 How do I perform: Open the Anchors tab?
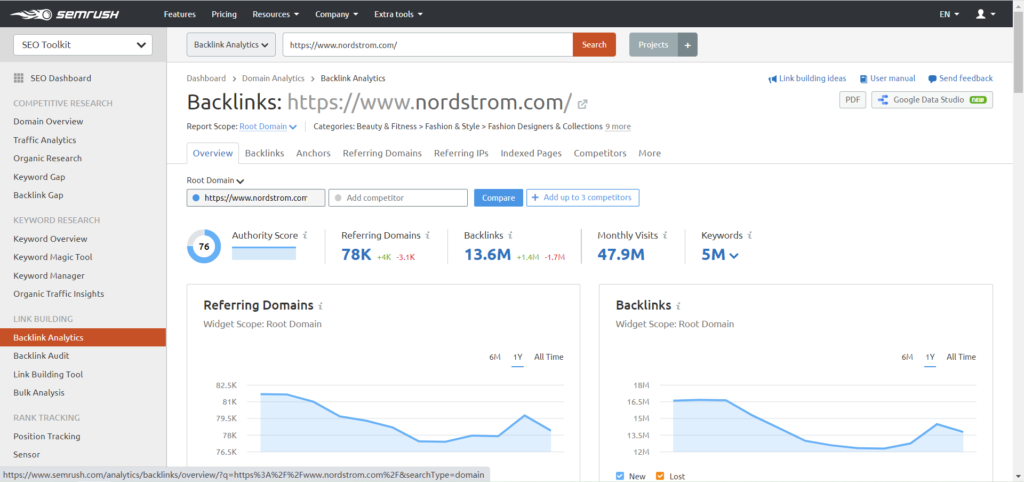coord(313,153)
